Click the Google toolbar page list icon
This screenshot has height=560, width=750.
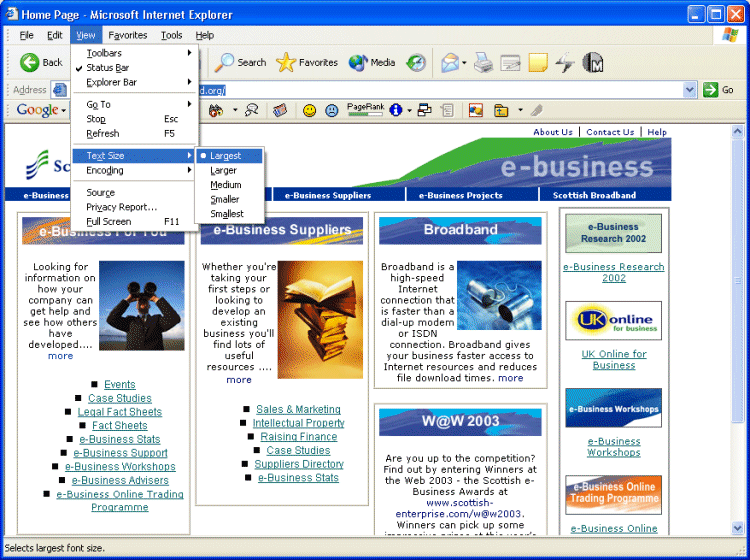pos(447,110)
